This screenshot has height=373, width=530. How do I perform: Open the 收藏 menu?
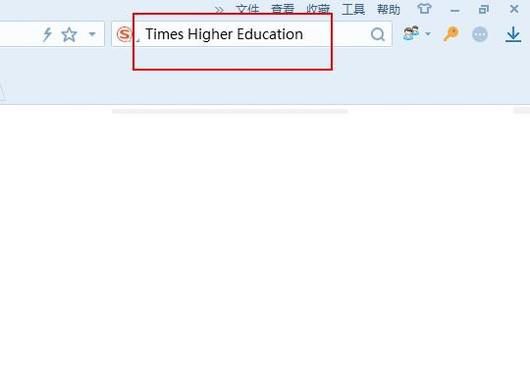tap(318, 9)
